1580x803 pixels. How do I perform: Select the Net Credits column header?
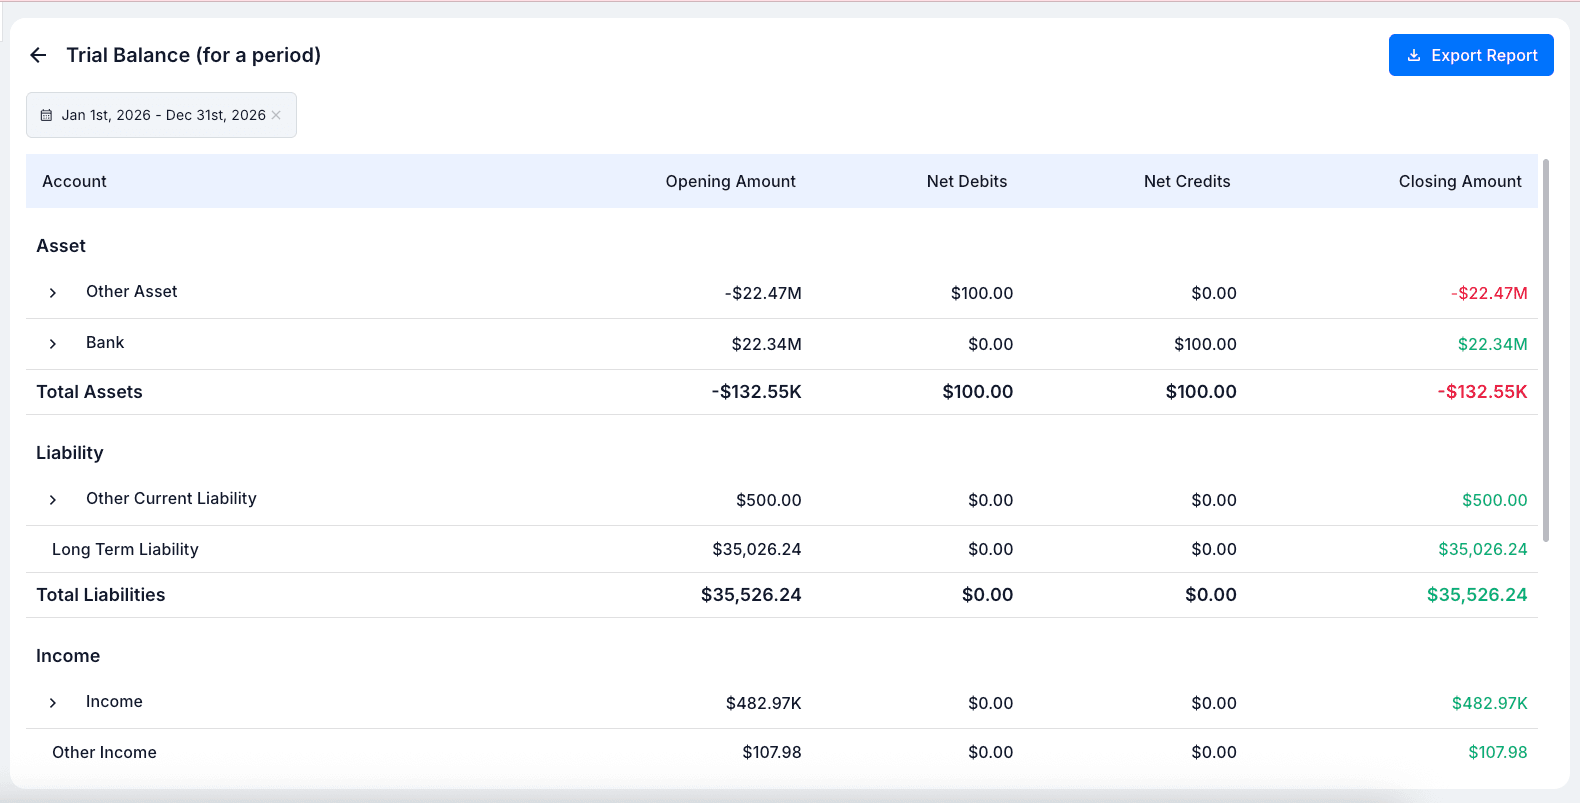point(1187,181)
